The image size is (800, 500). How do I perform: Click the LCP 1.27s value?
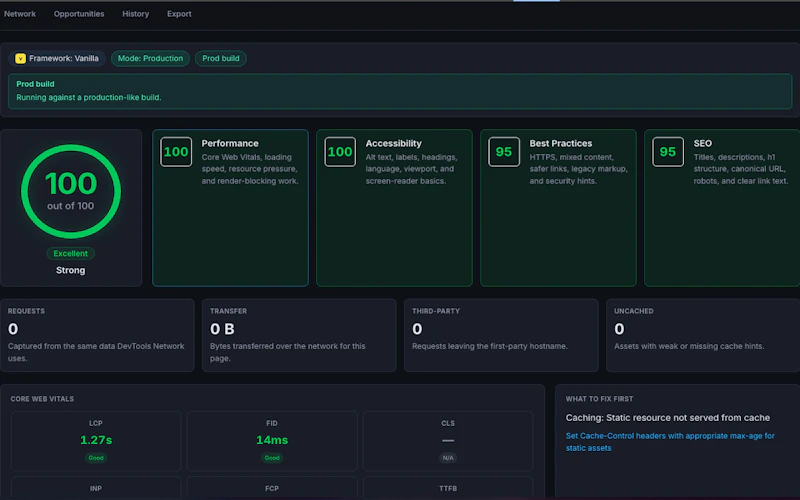[96, 440]
